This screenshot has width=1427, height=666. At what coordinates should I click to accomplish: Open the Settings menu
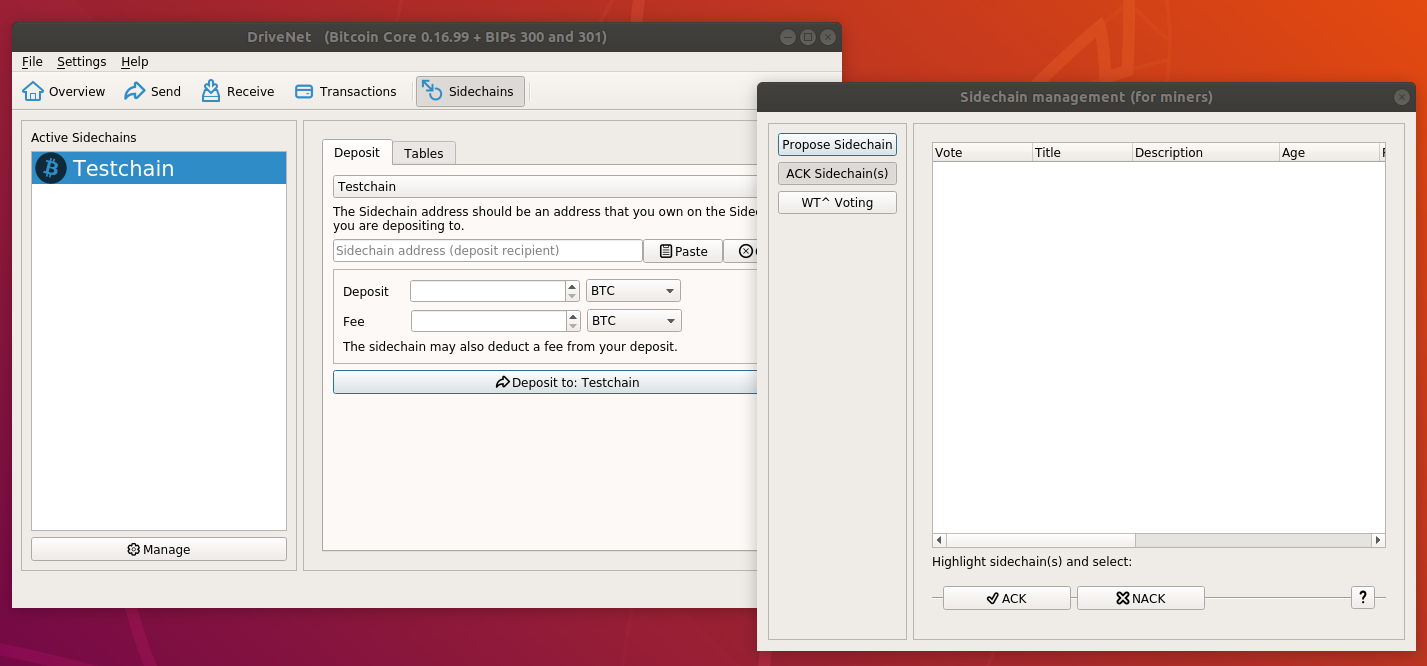81,61
